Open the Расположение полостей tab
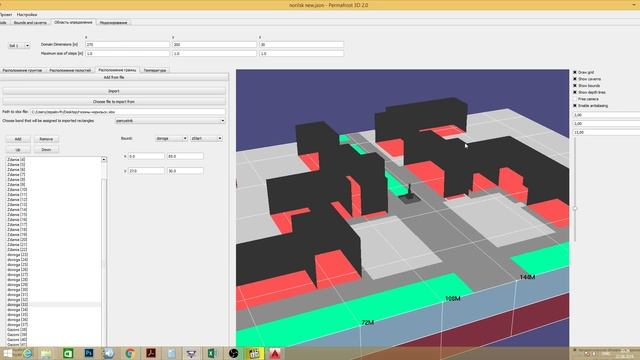This screenshot has height=360, width=640. coord(70,70)
